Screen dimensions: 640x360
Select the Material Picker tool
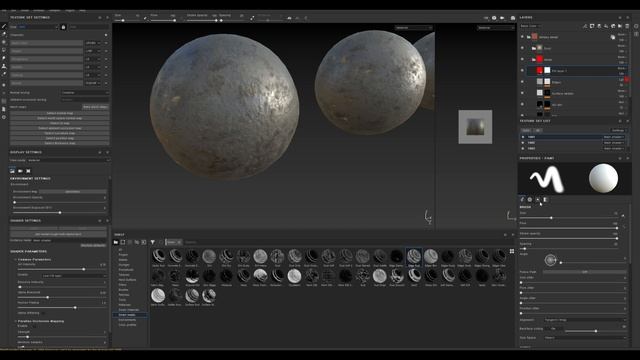[x=4, y=74]
